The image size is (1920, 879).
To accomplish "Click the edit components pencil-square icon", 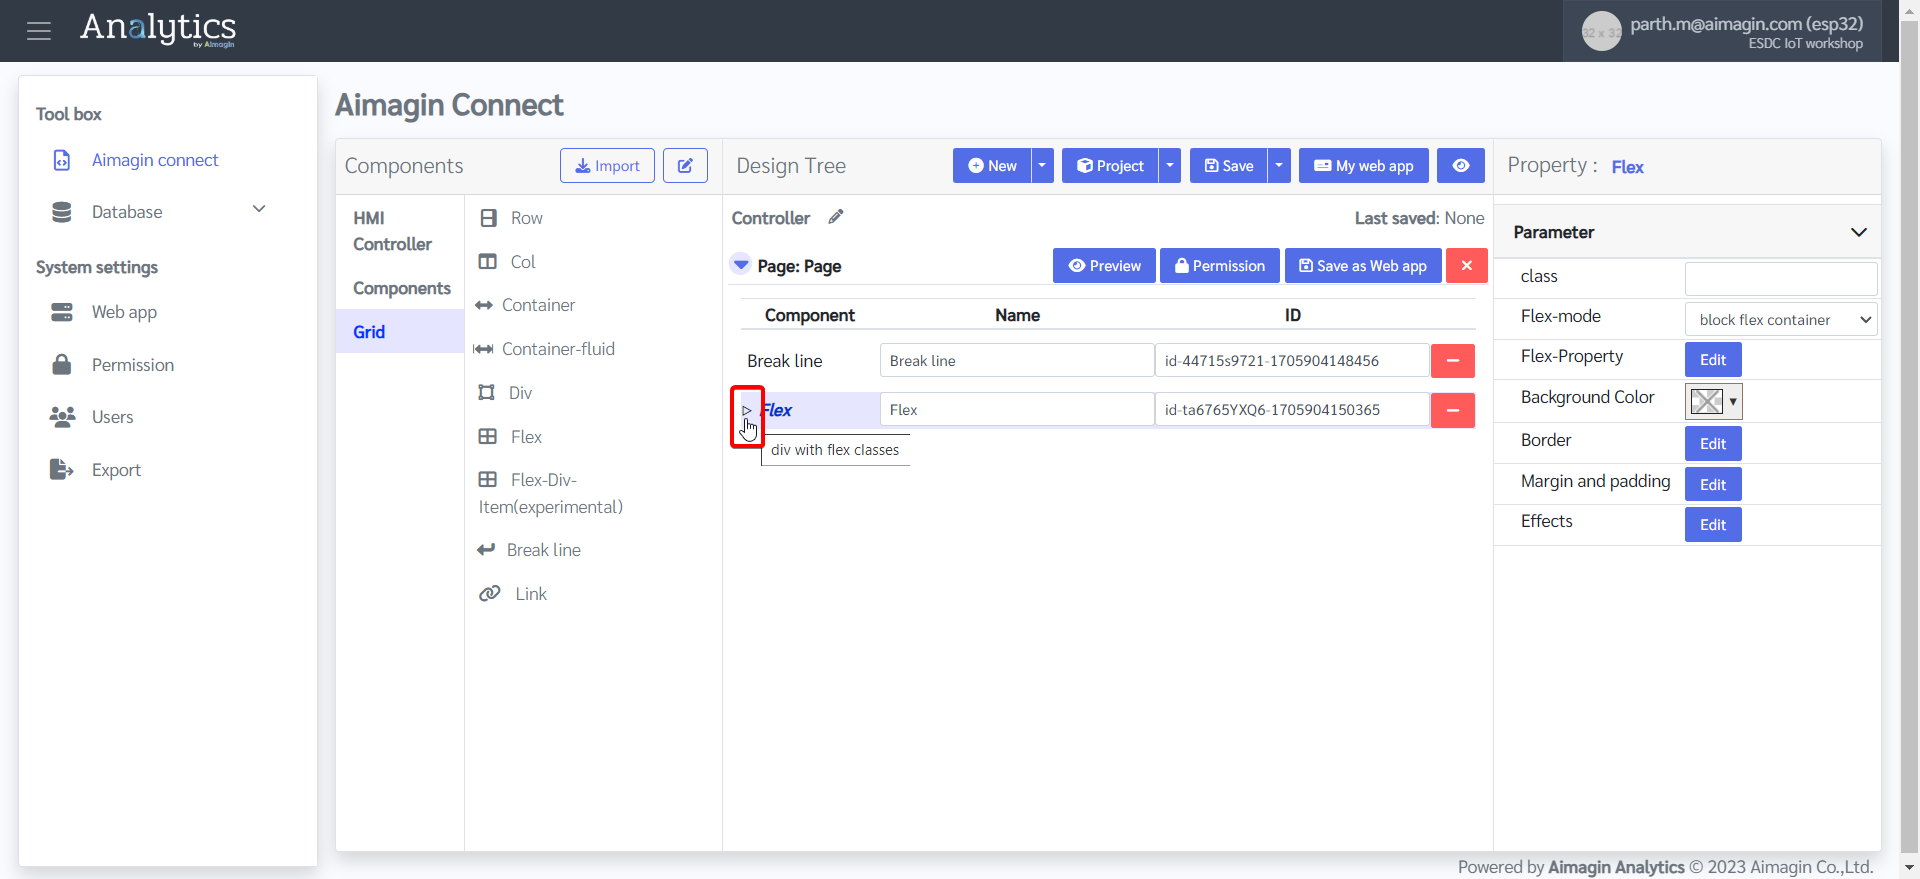I will tap(685, 166).
